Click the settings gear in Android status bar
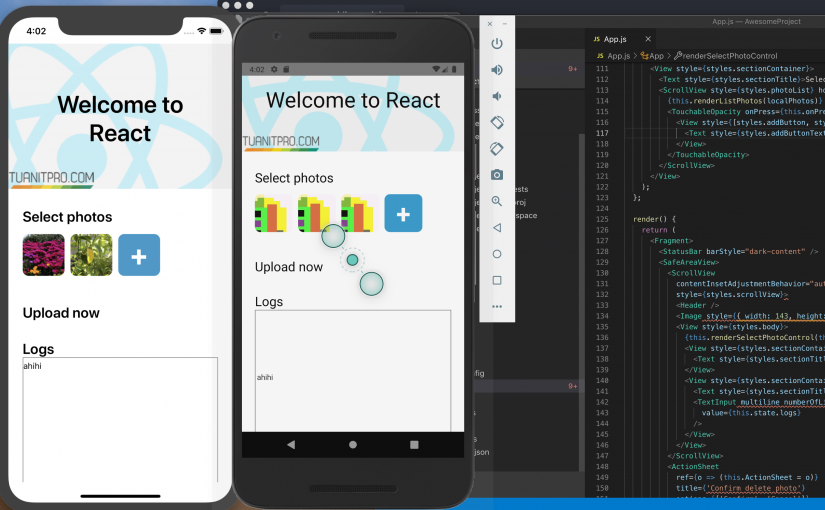 click(x=274, y=69)
